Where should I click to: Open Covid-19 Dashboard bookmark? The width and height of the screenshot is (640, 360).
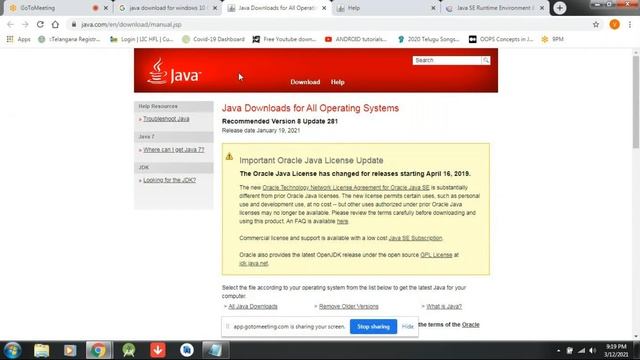(213, 39)
